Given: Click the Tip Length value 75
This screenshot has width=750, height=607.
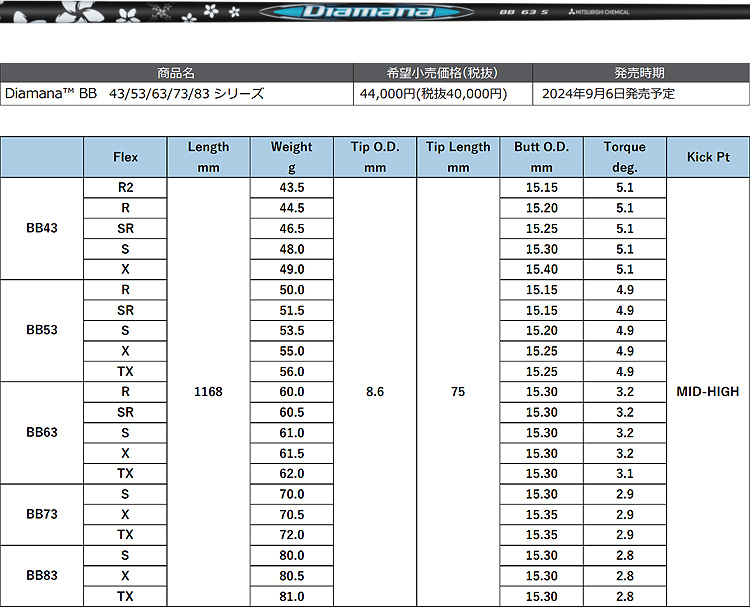Looking at the screenshot, I should click(458, 392).
